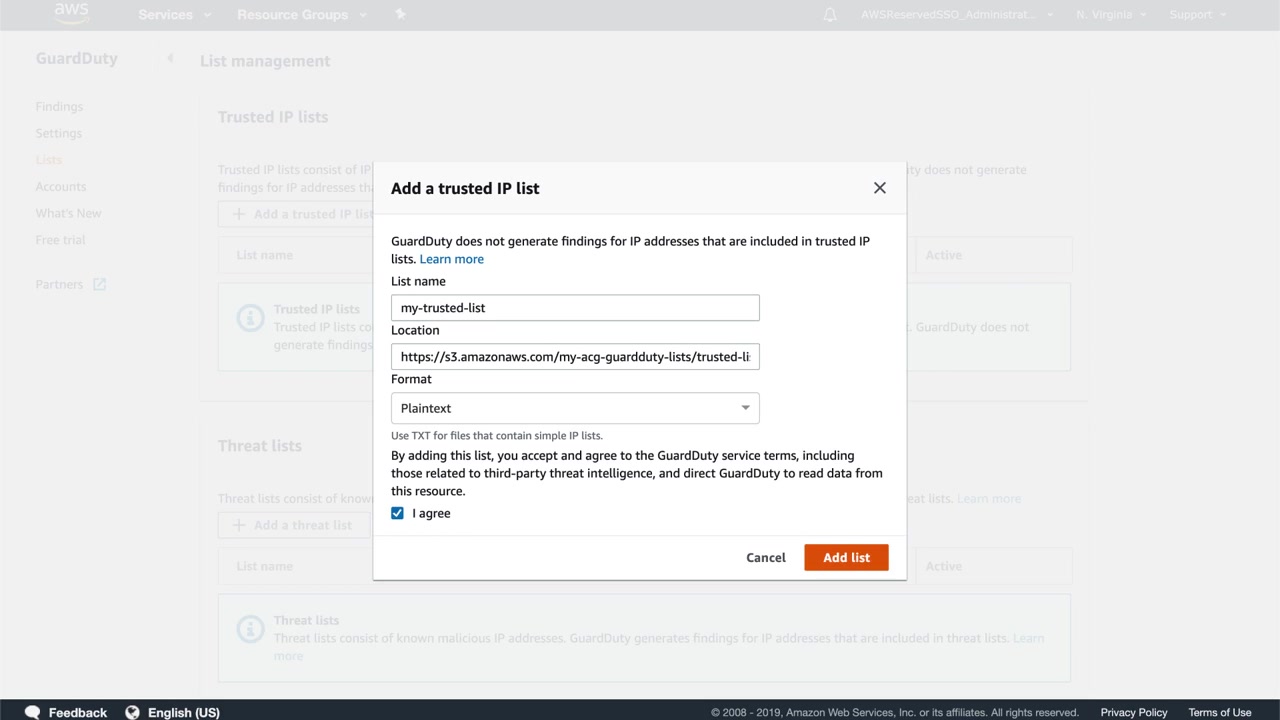Click the AWS logo icon
Screen dimensions: 1280x720
coord(72,14)
